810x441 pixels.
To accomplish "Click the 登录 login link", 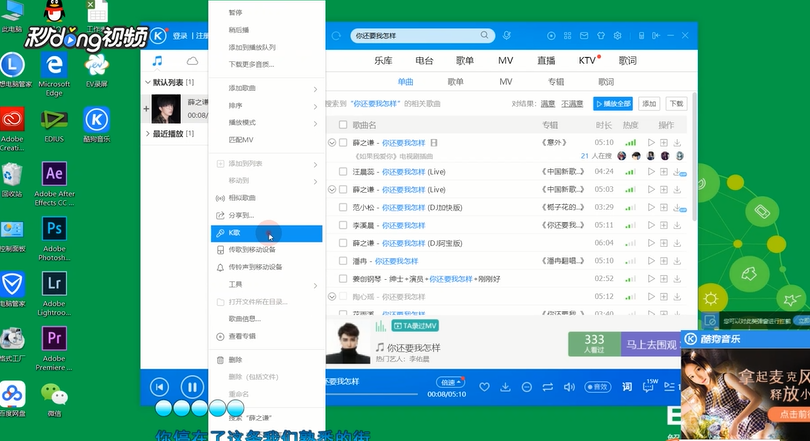I will click(x=180, y=36).
